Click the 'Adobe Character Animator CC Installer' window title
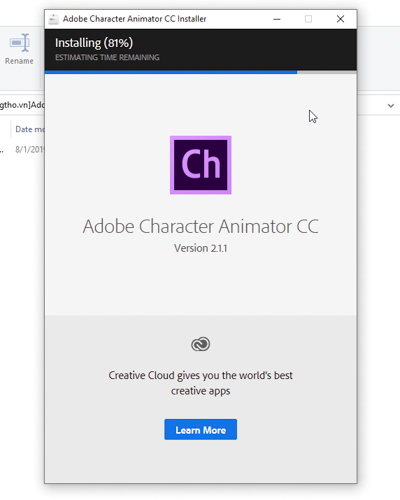Image resolution: width=400 pixels, height=500 pixels. coord(135,19)
